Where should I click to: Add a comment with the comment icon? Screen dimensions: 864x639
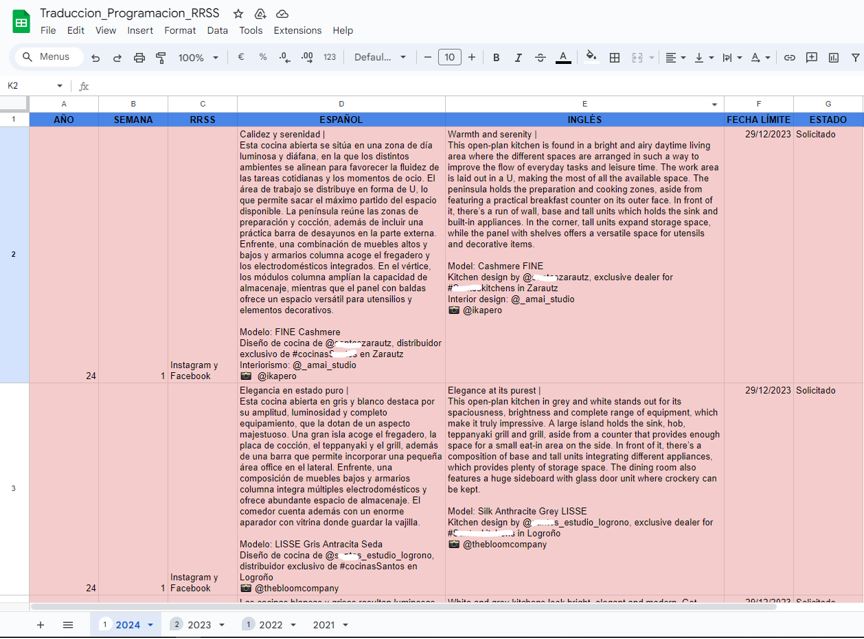click(812, 57)
